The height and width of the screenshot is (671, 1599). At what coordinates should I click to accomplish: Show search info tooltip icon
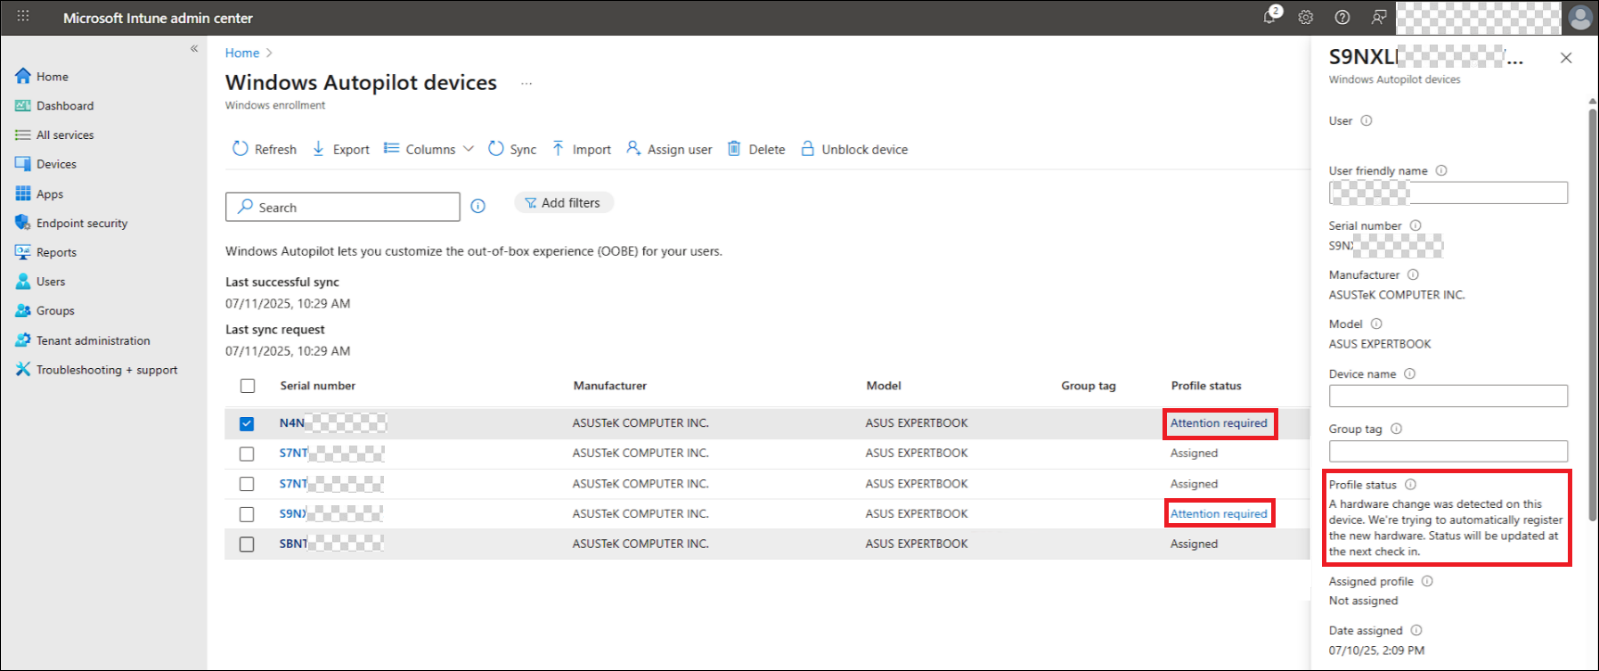tap(478, 206)
